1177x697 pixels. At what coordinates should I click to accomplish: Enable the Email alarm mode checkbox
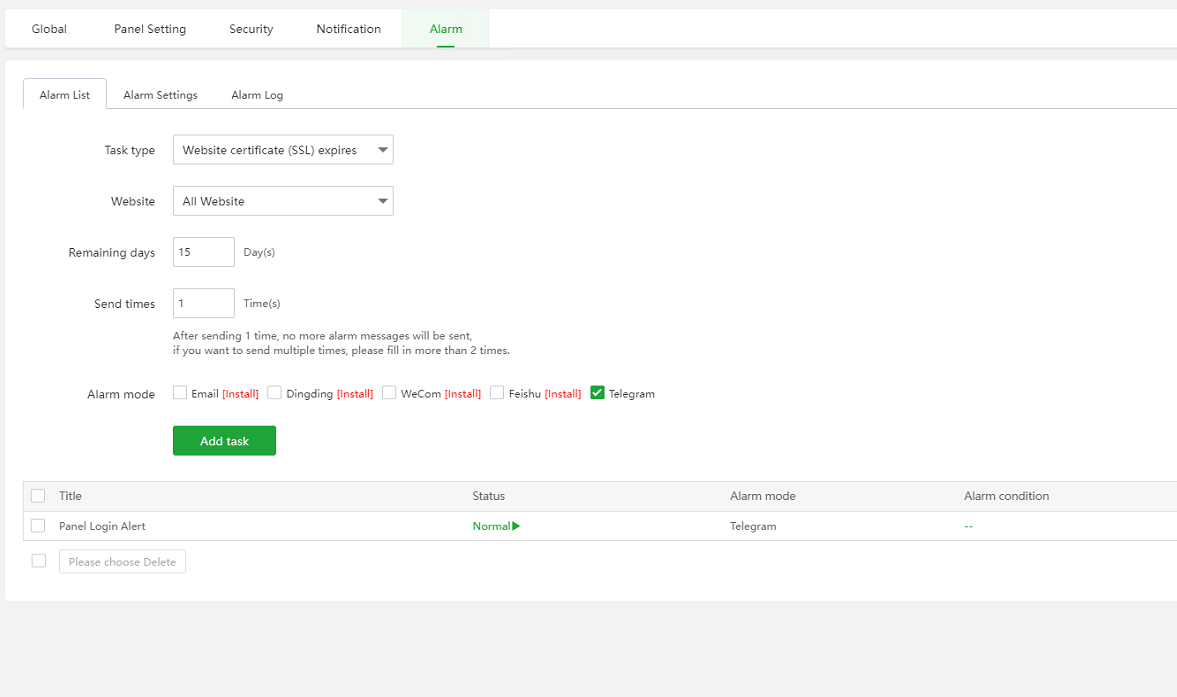point(180,393)
